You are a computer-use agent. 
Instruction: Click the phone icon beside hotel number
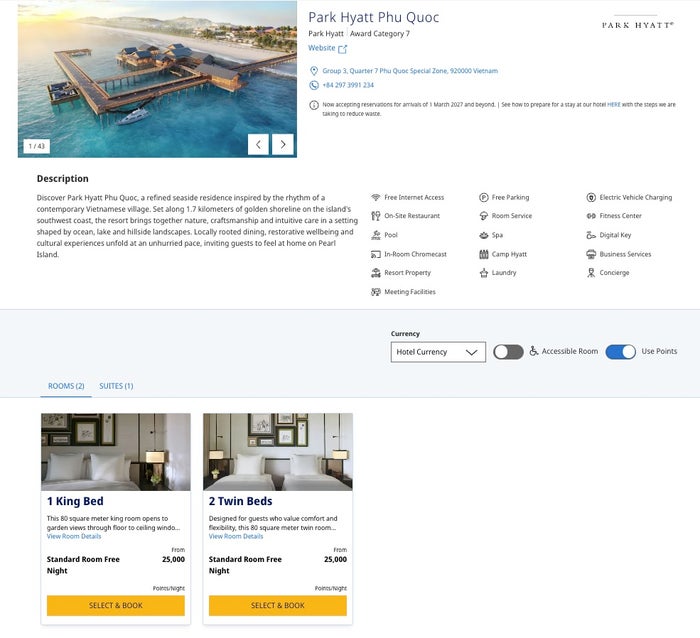click(314, 85)
